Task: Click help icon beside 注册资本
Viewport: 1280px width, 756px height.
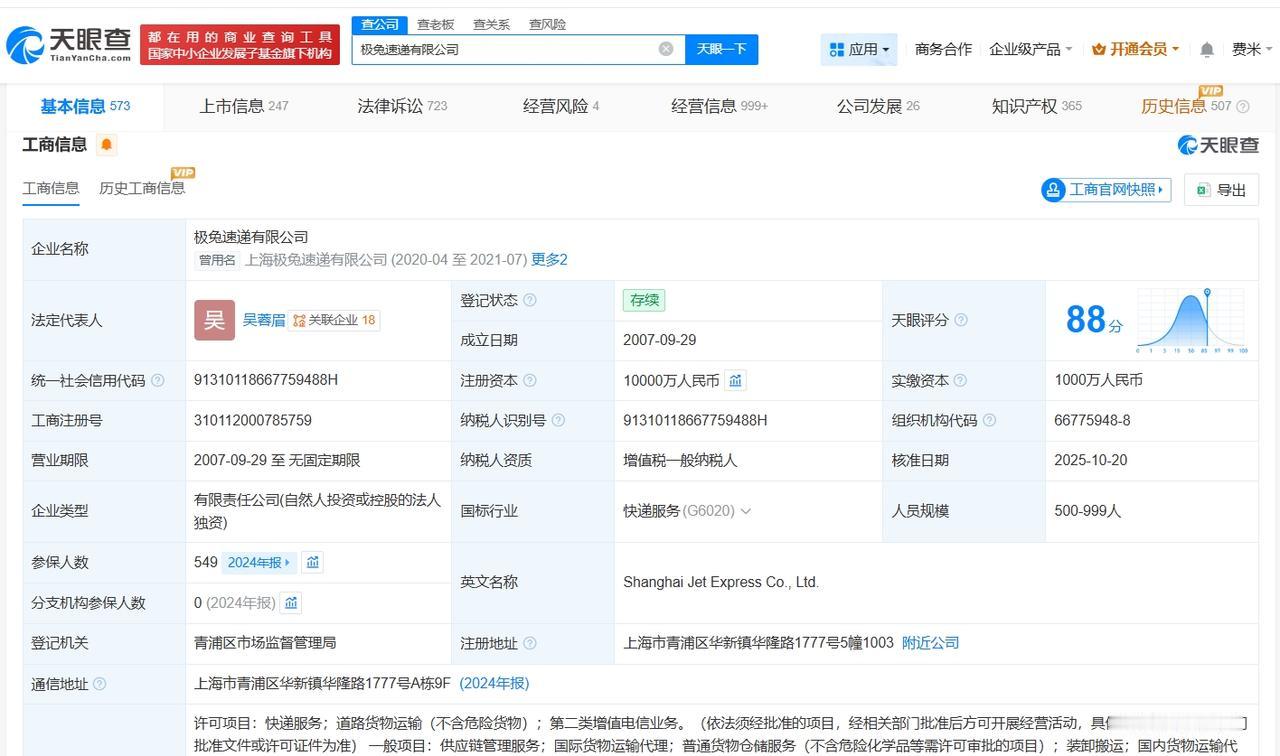Action: click(x=529, y=381)
